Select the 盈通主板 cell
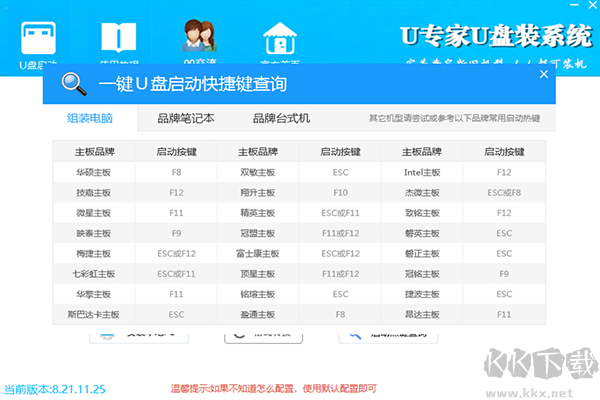This screenshot has height=400, width=600. (258, 314)
